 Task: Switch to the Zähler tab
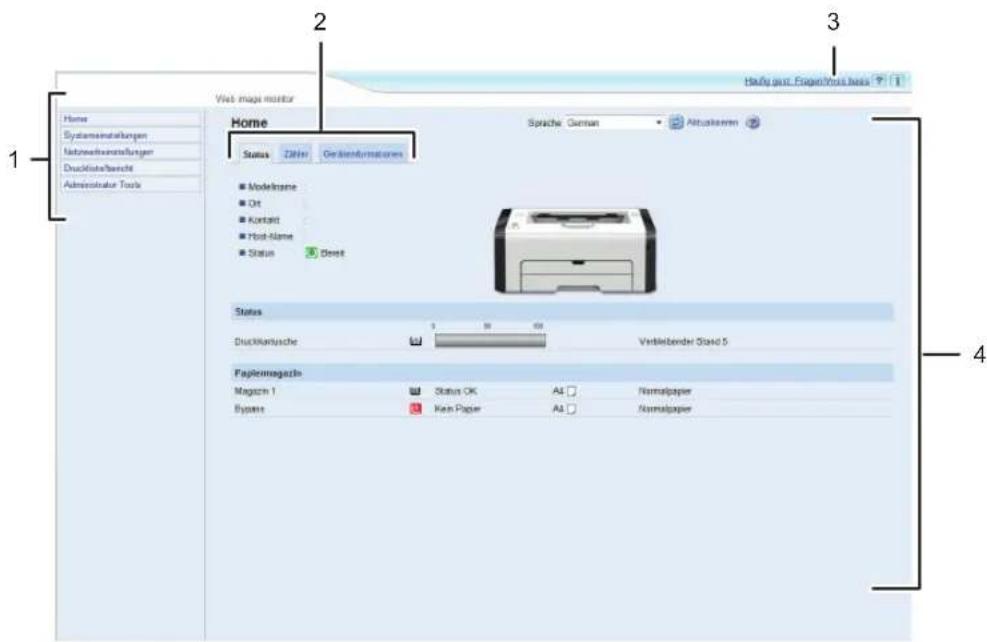point(296,154)
